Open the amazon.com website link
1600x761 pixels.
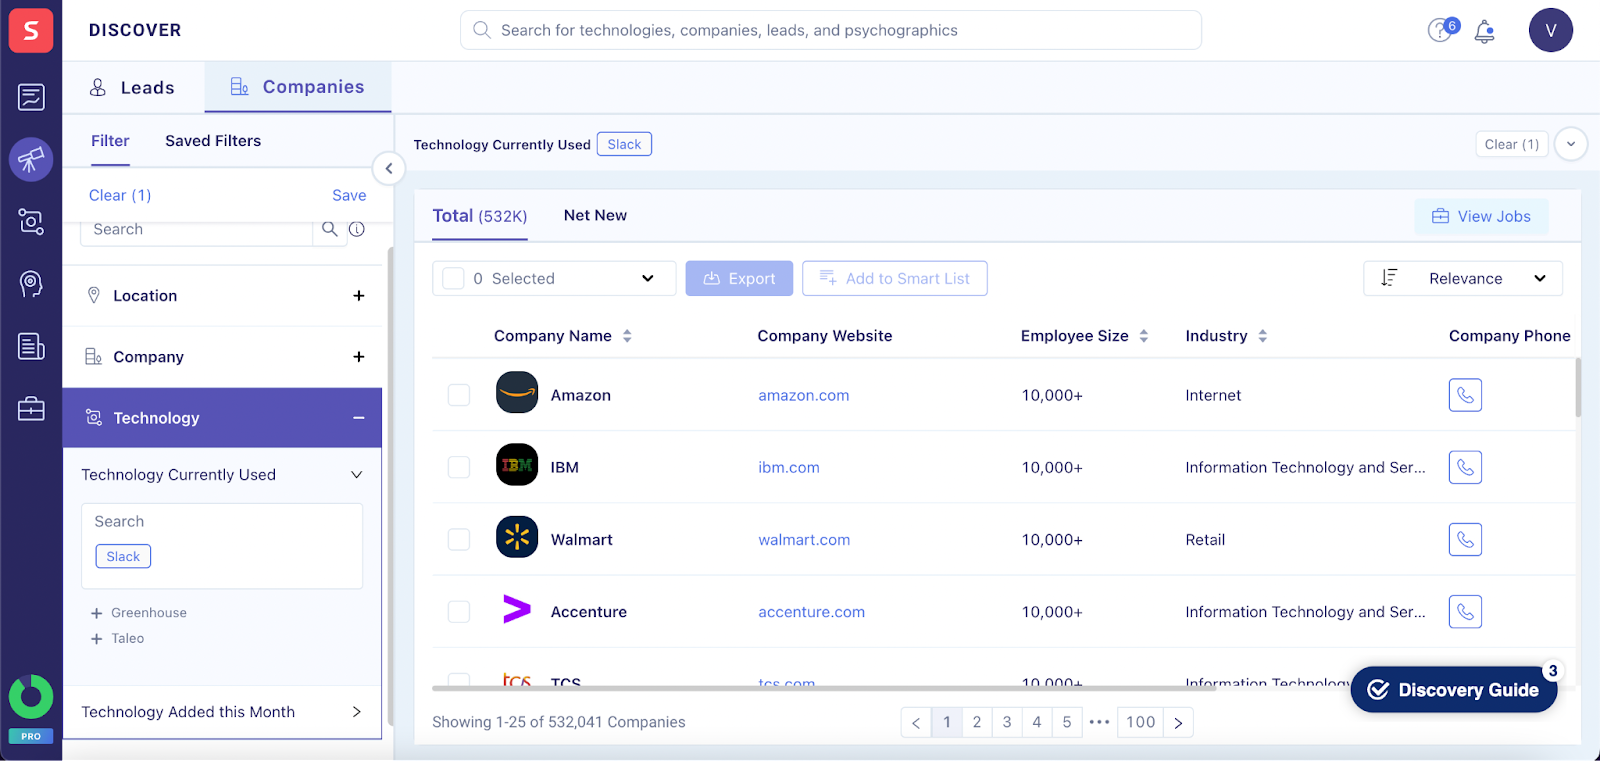tap(804, 395)
